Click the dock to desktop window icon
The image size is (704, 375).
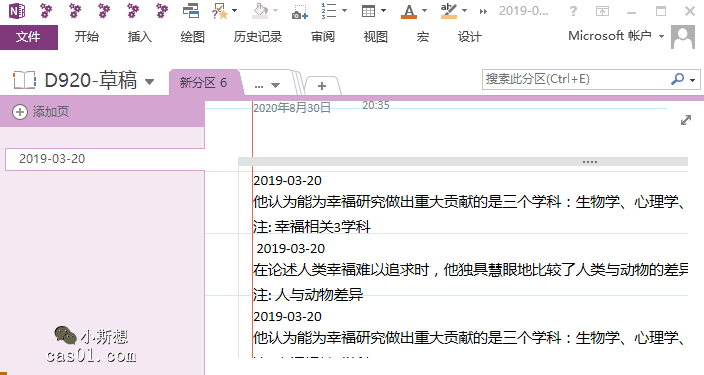(191, 11)
